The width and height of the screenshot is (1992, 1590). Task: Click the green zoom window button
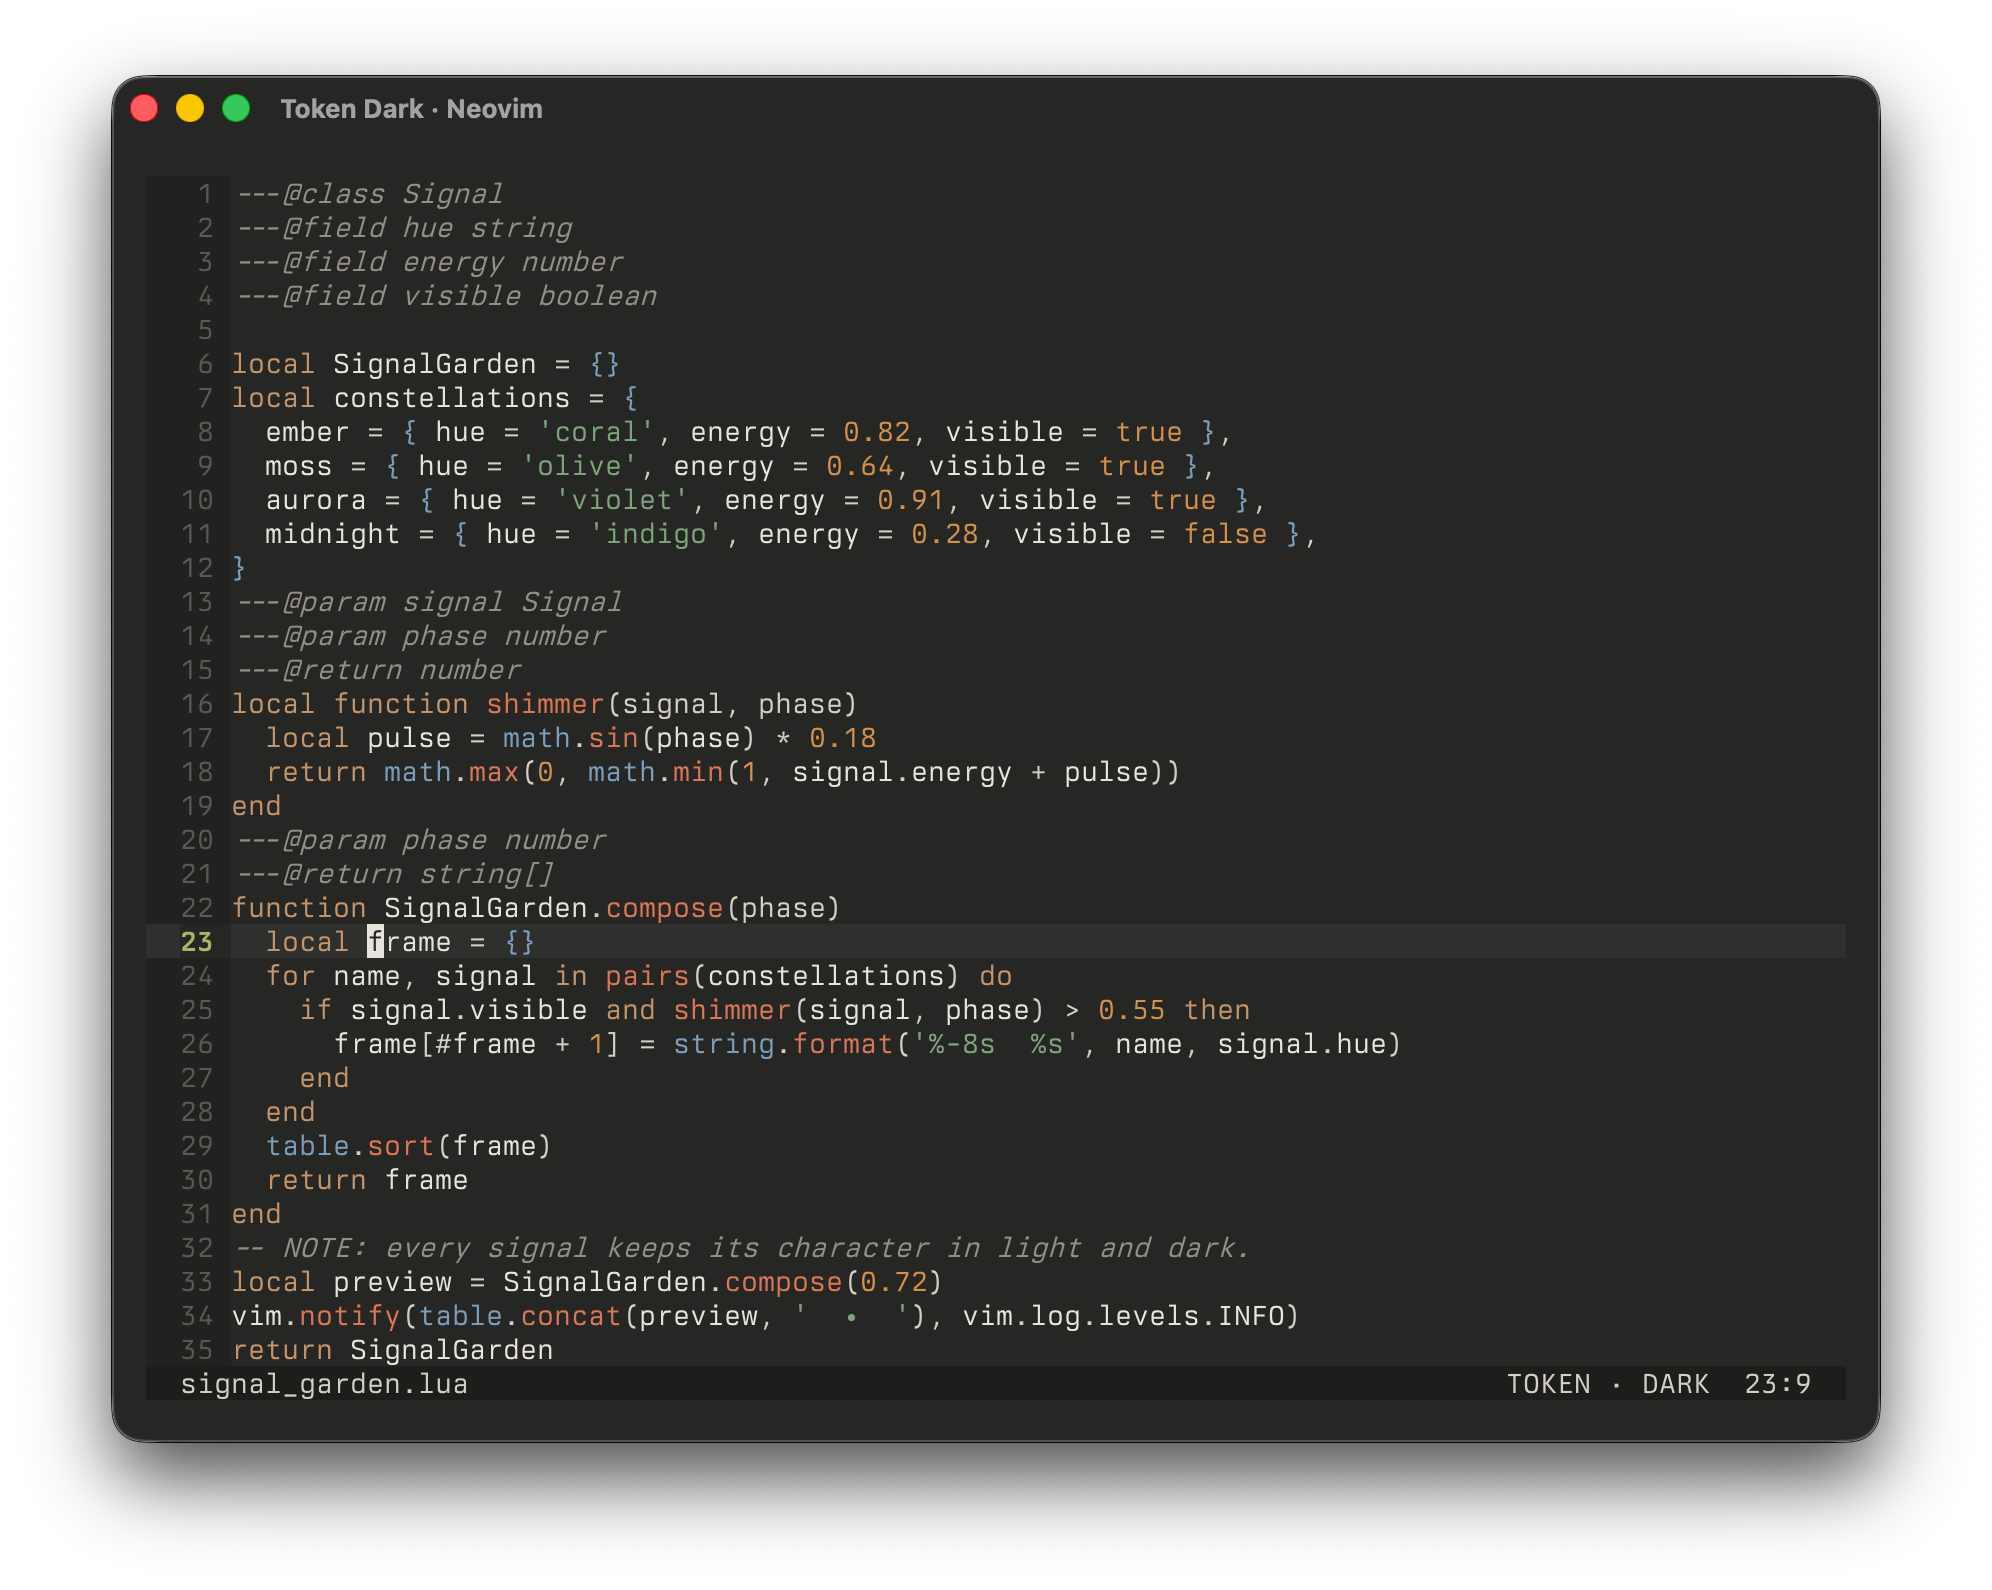(236, 109)
